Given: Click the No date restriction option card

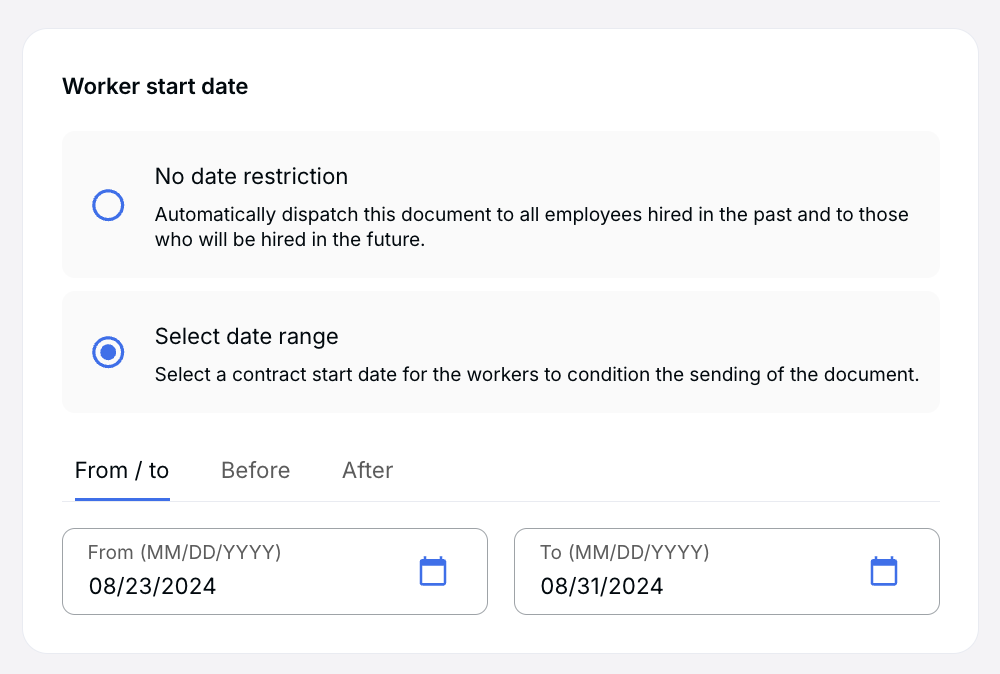Looking at the screenshot, I should [x=500, y=204].
